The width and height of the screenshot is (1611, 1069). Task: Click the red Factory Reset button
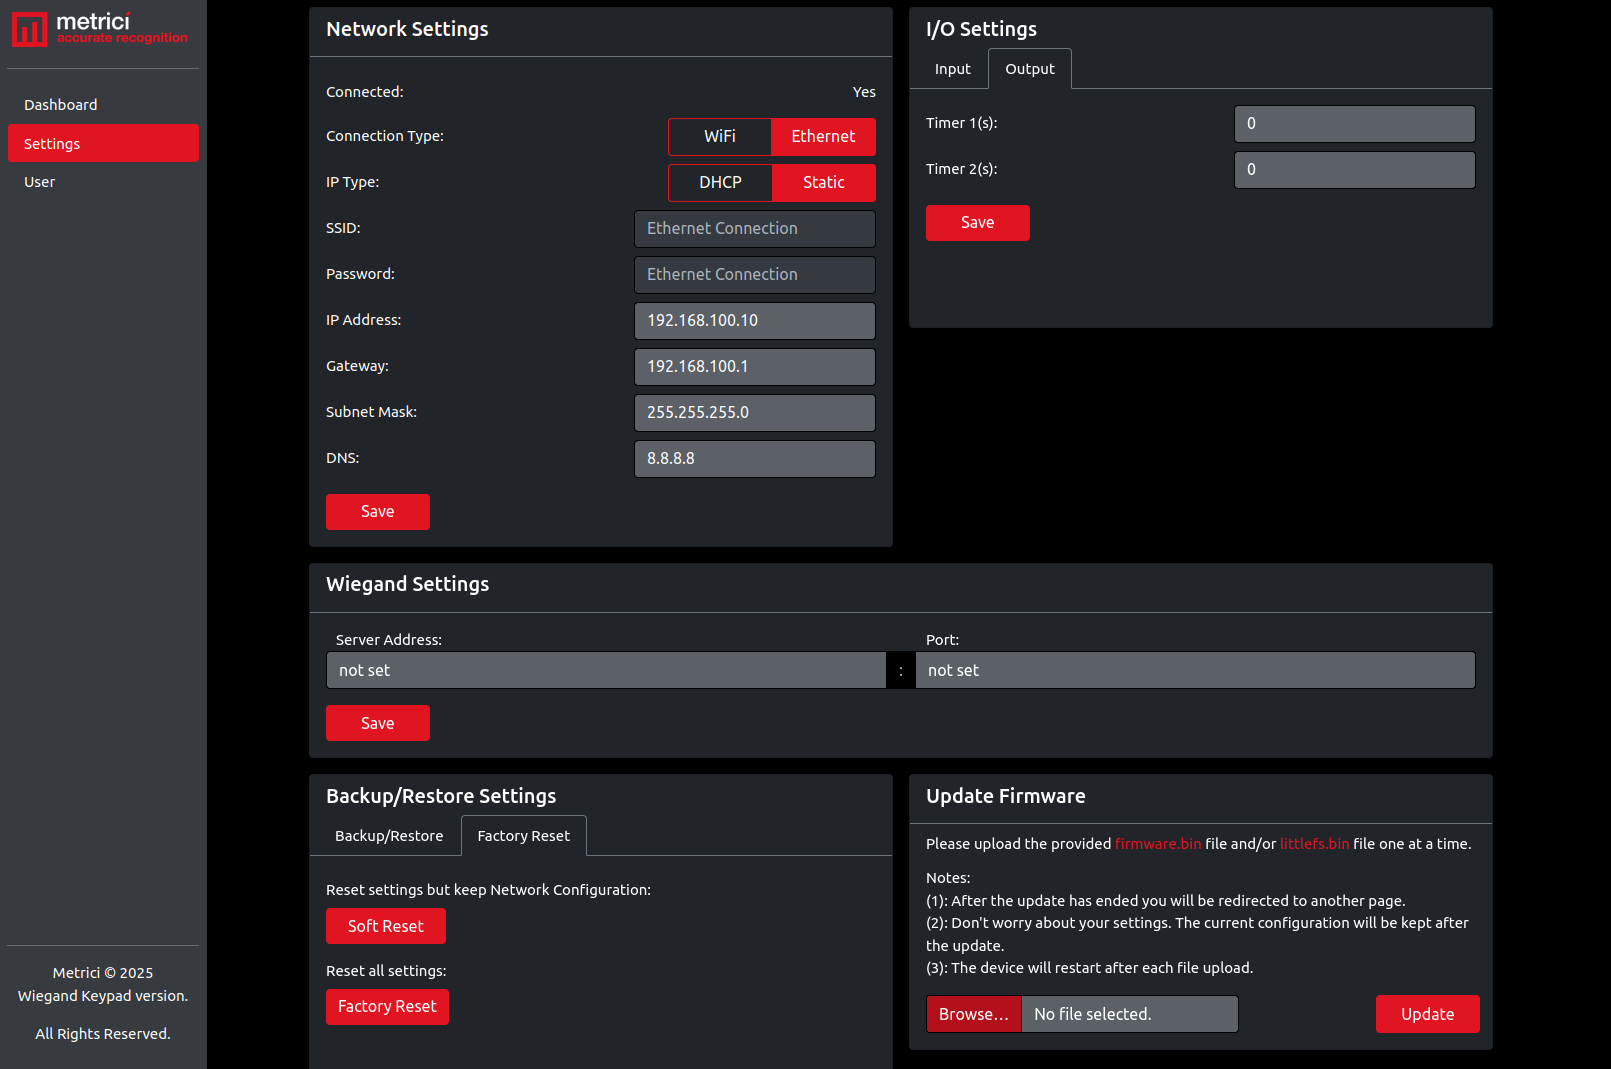click(387, 1007)
